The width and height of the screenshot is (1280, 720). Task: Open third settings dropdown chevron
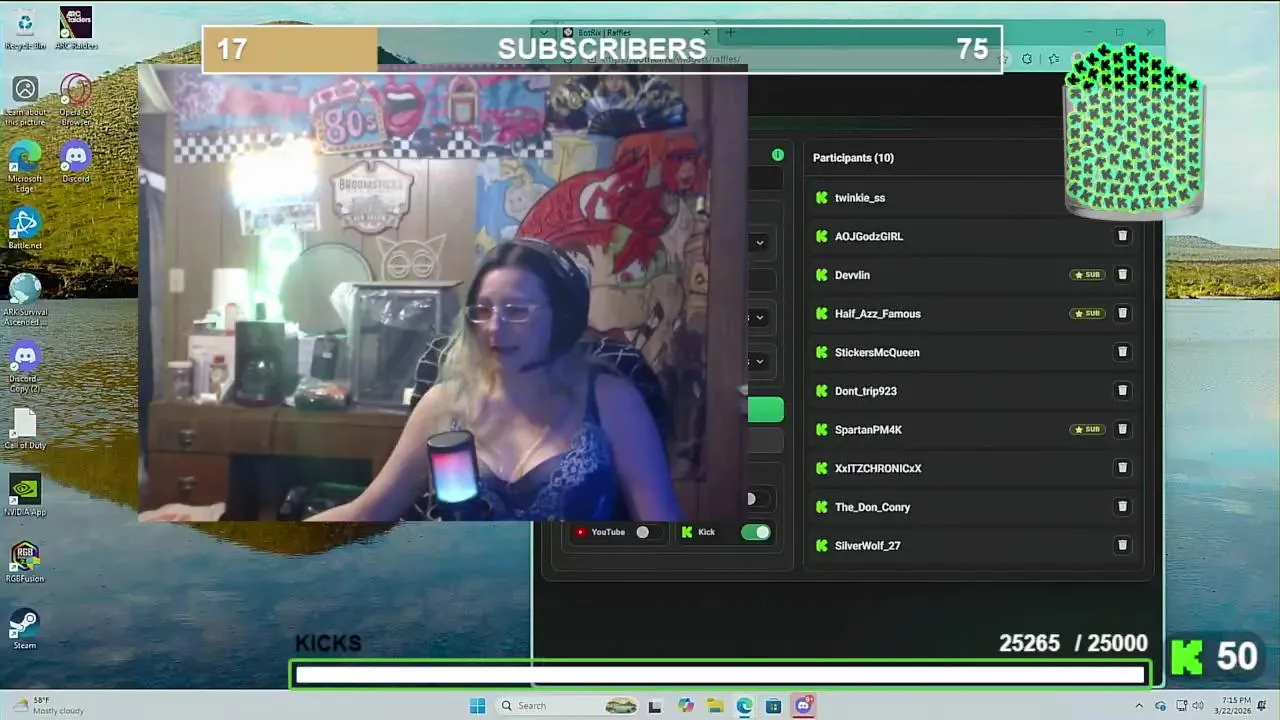(760, 361)
